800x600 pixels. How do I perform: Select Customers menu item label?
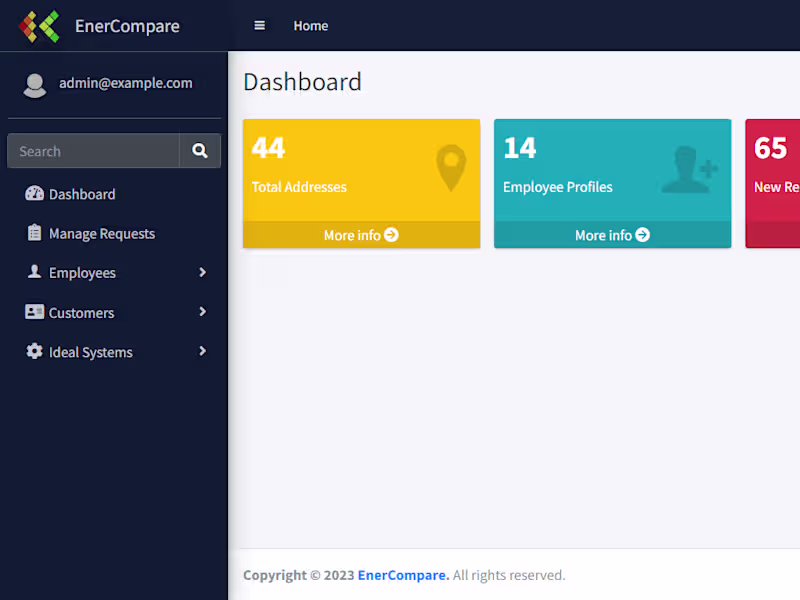pyautogui.click(x=81, y=313)
